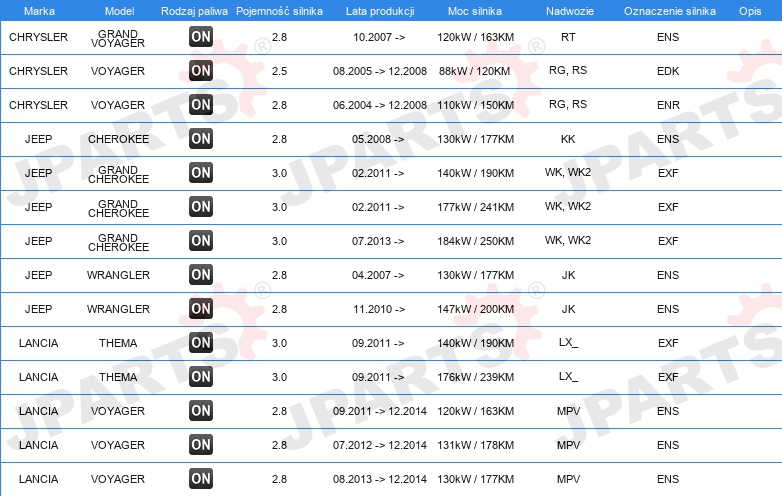
Task: Click ON icon for Wrangler 04.2007 row
Action: pos(201,274)
